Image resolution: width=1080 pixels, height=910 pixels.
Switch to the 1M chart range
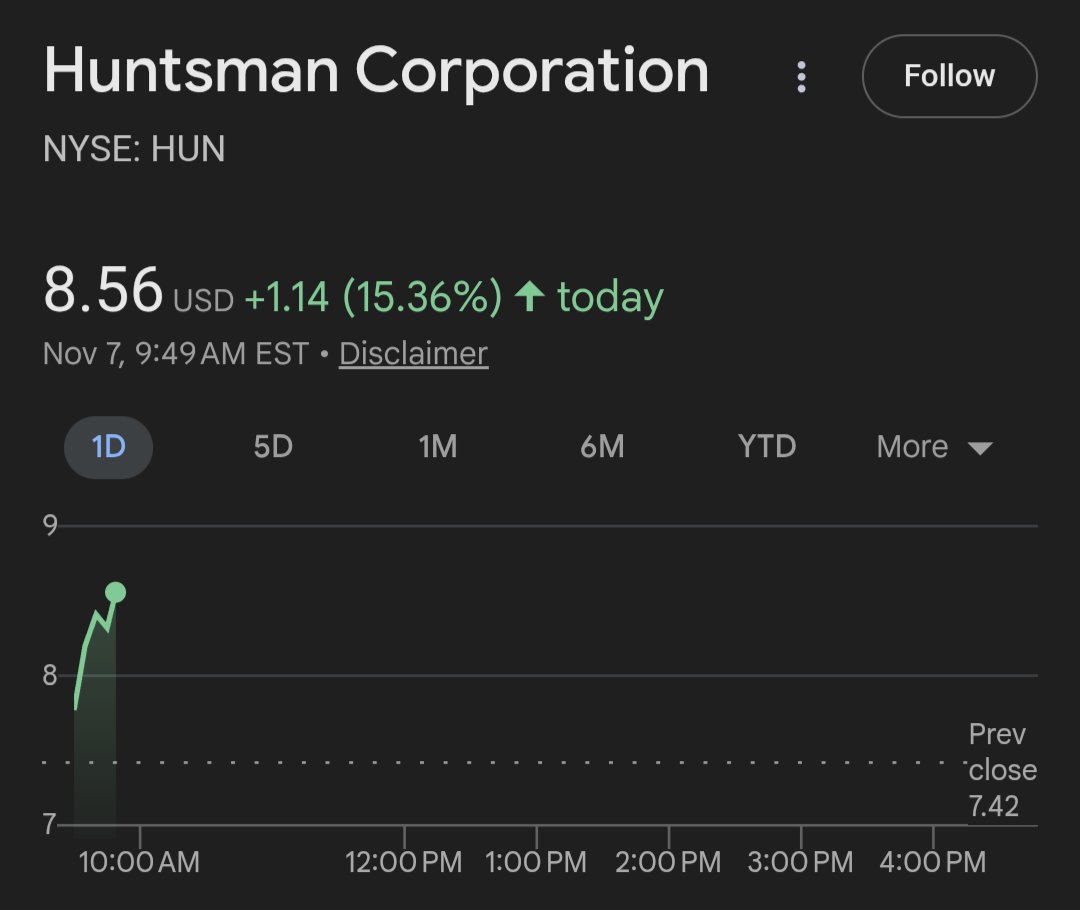coord(437,446)
